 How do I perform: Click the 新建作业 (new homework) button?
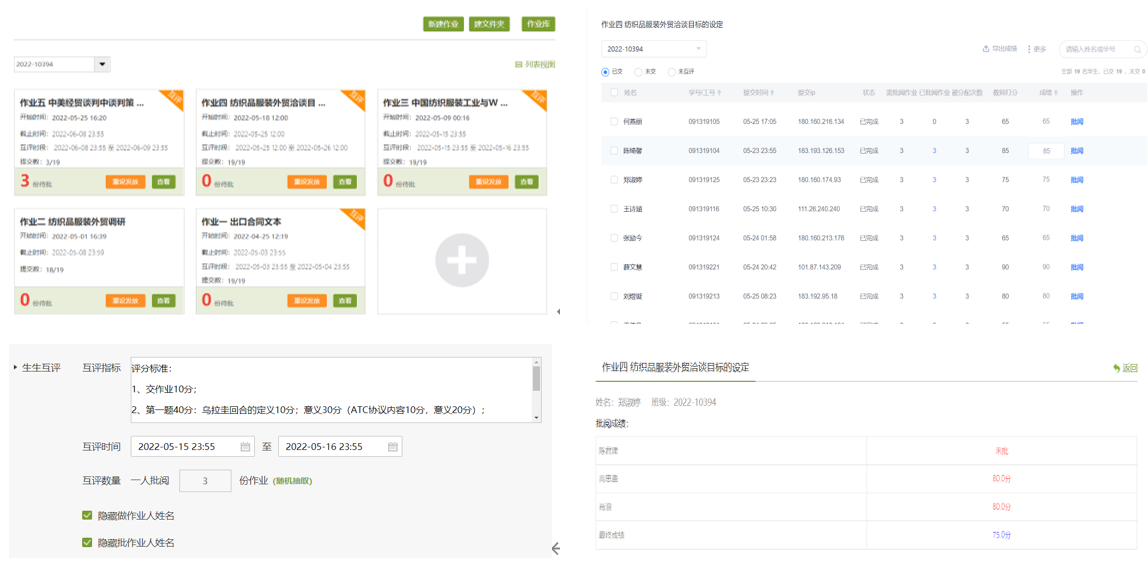click(x=443, y=24)
